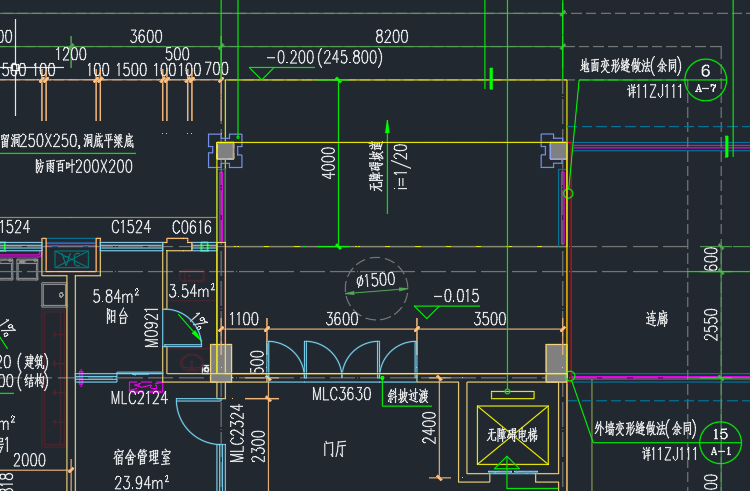Select the 3.54m² area text

click(192, 291)
